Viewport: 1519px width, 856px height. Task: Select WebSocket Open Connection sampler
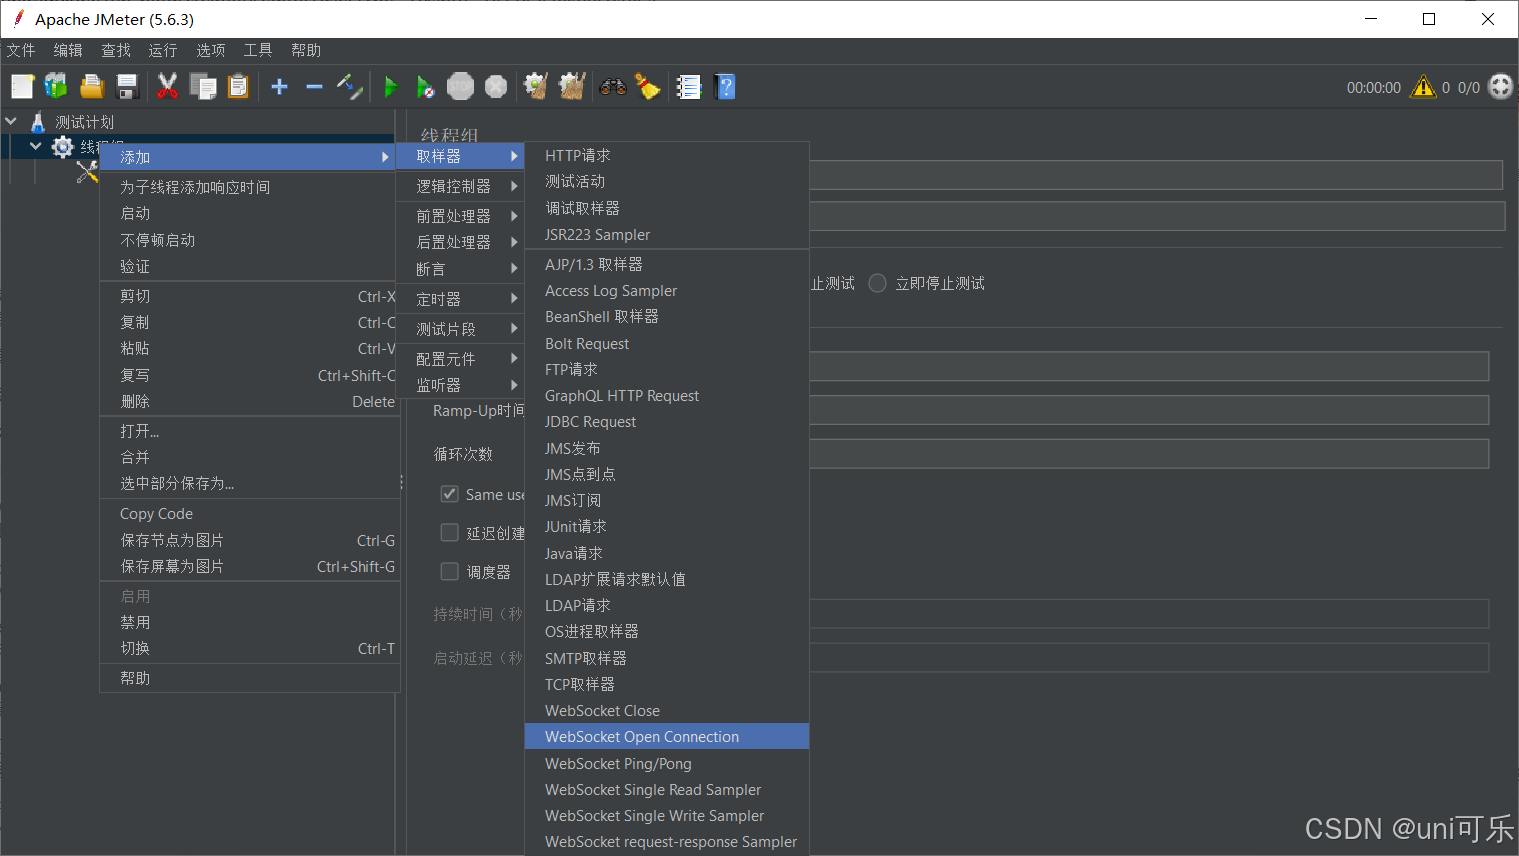tap(667, 736)
